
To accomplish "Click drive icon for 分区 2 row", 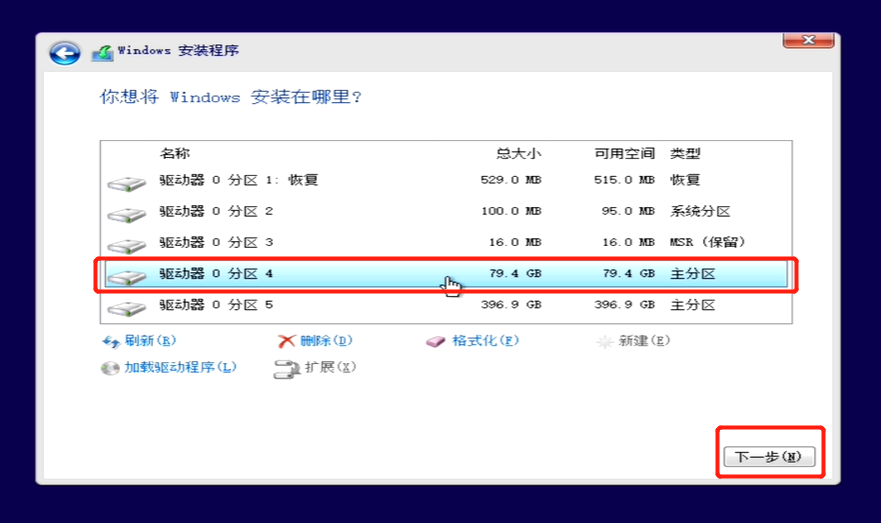I will (127, 215).
